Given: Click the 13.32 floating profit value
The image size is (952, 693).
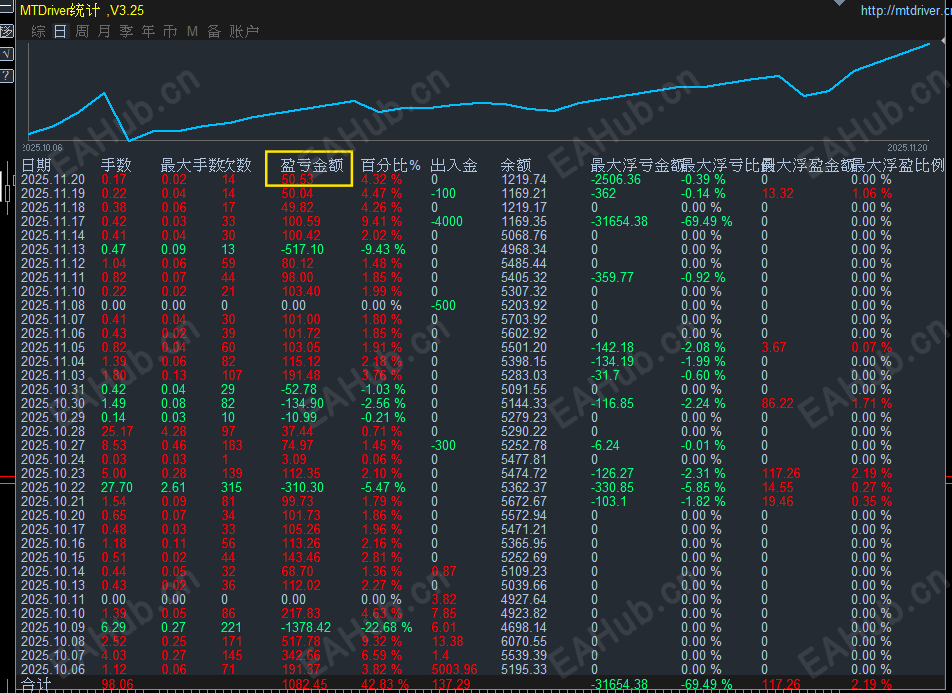Looking at the screenshot, I should point(778,194).
